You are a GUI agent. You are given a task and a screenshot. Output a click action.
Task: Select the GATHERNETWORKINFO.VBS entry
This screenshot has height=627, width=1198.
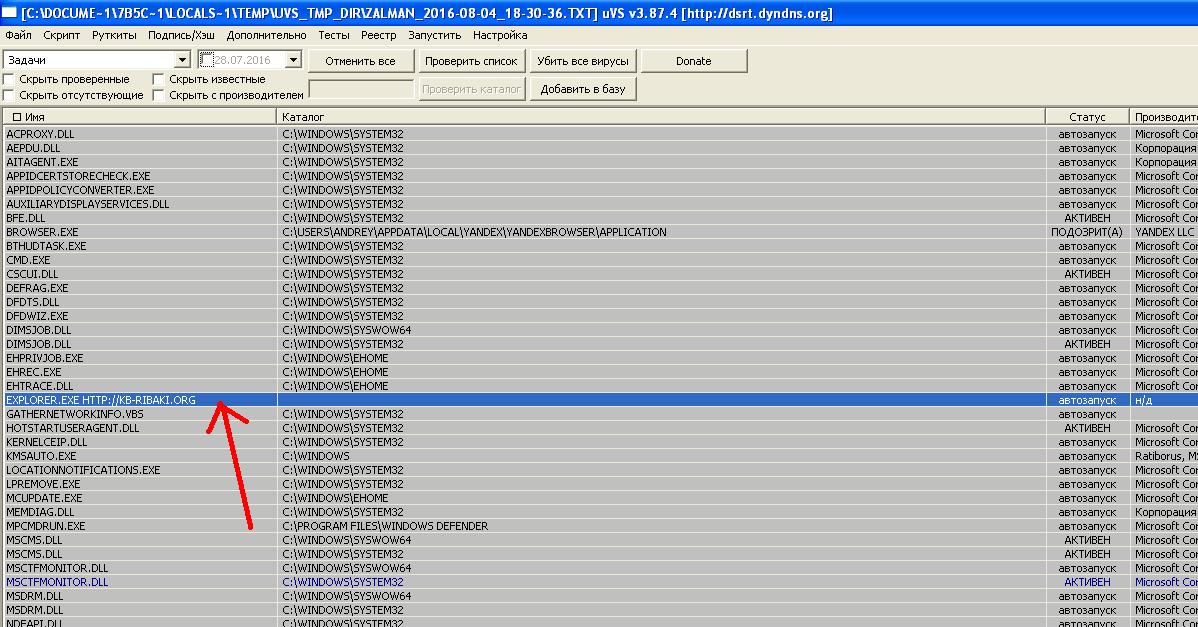click(x=75, y=414)
